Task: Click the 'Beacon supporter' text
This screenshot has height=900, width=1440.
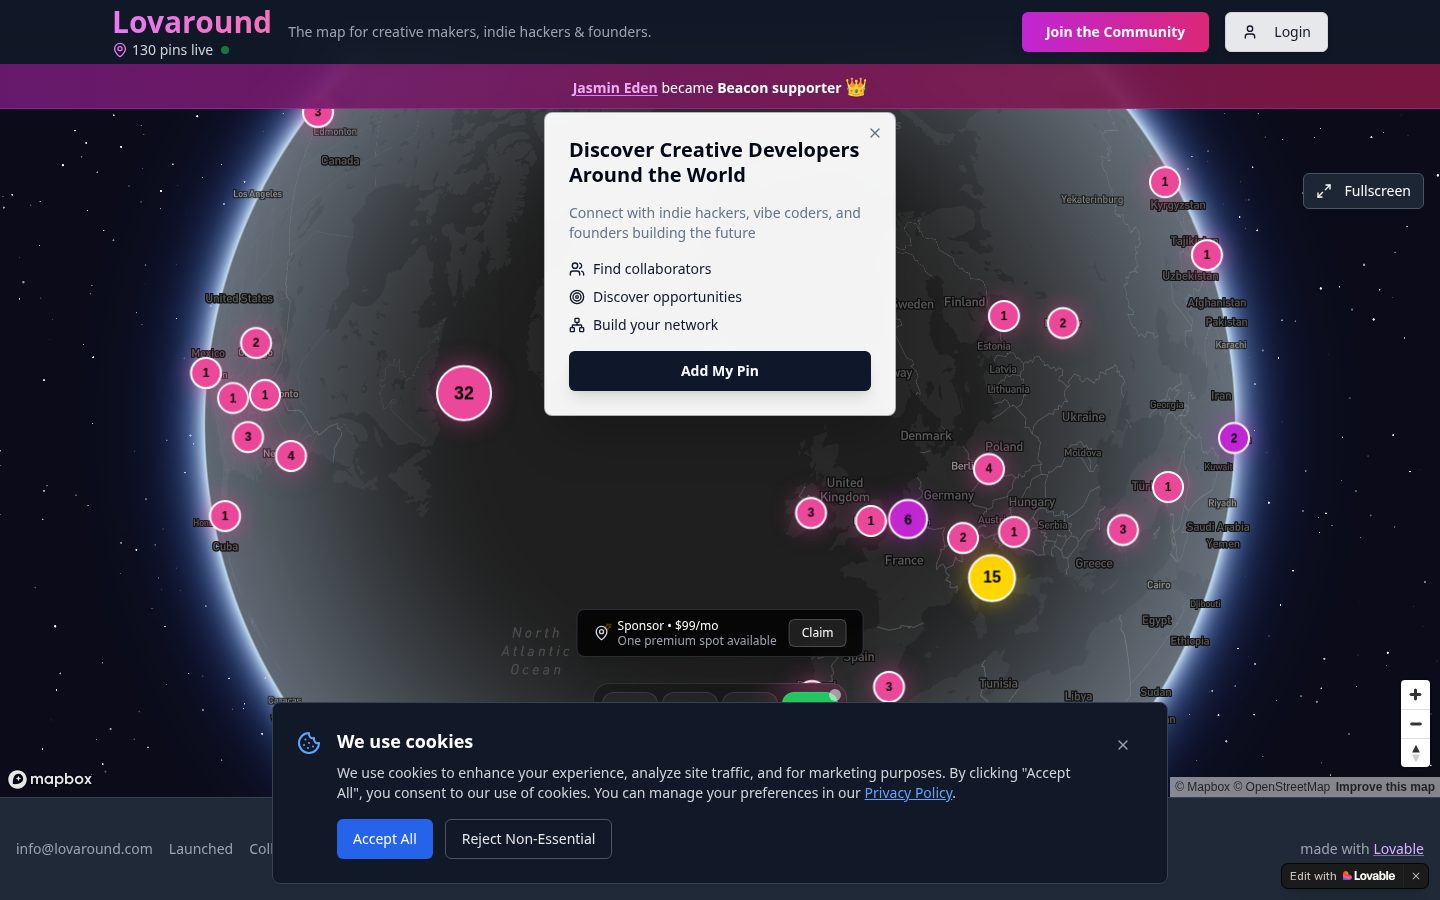Action: point(779,88)
